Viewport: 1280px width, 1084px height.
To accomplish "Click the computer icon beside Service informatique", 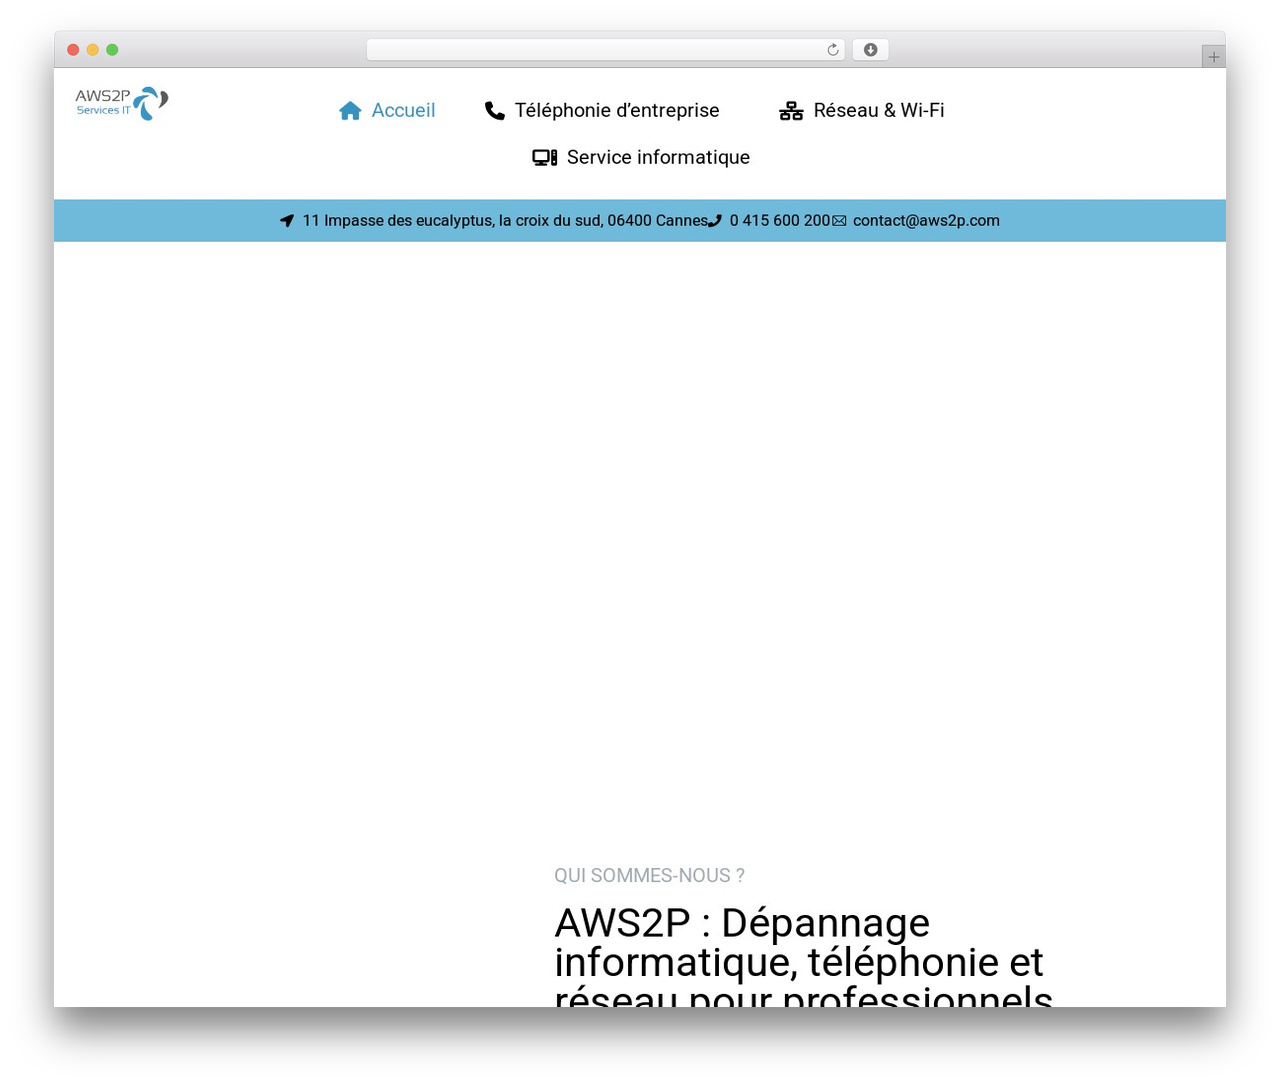I will (545, 158).
